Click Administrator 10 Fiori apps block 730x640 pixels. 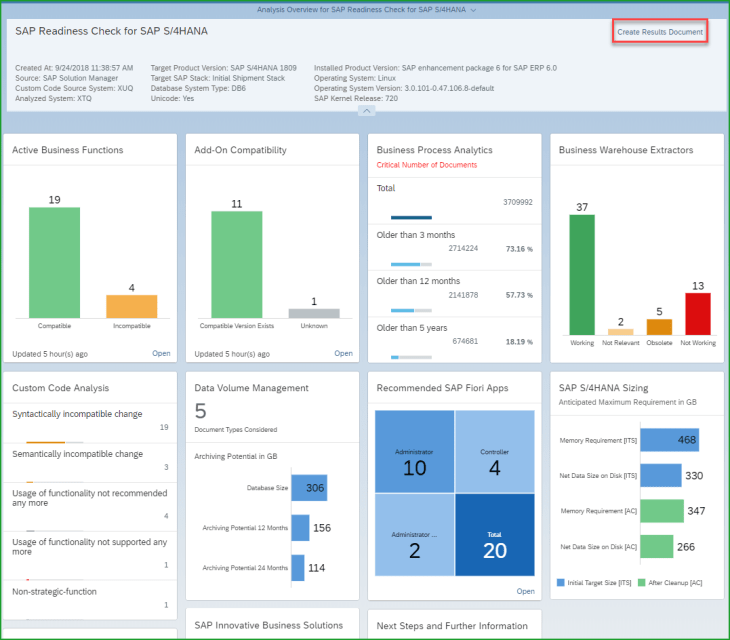414,451
